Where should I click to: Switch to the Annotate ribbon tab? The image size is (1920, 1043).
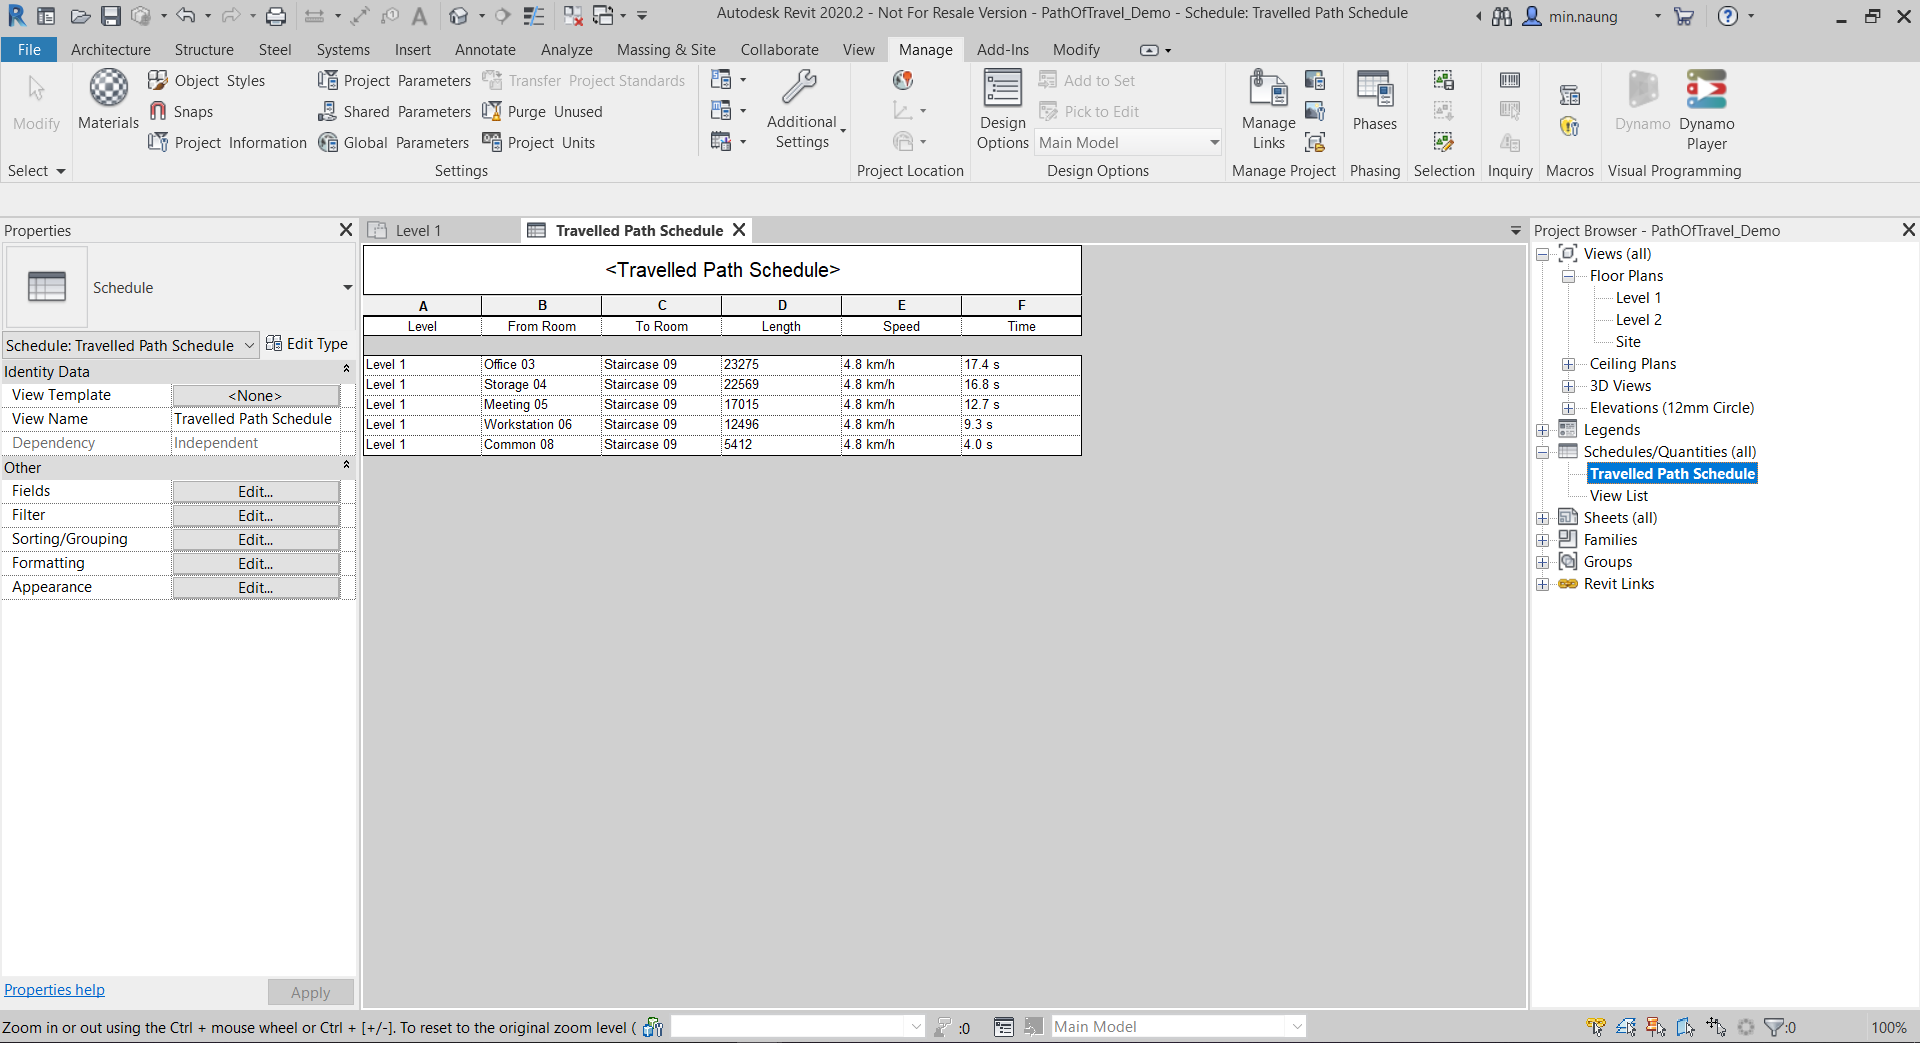(485, 50)
